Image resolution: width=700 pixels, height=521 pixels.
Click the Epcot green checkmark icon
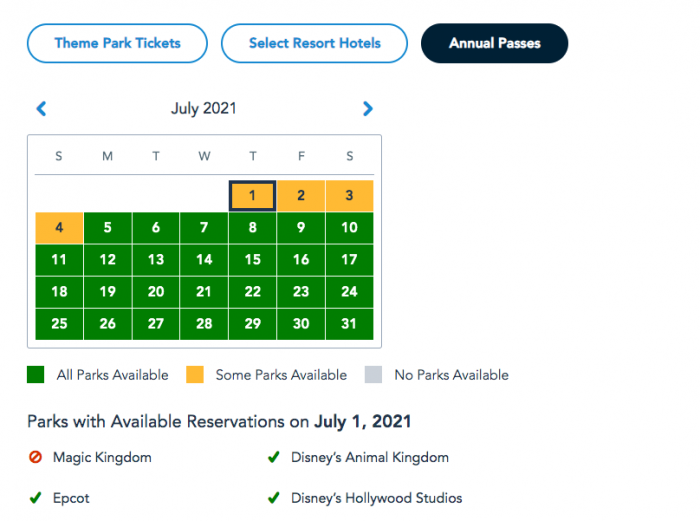35,498
